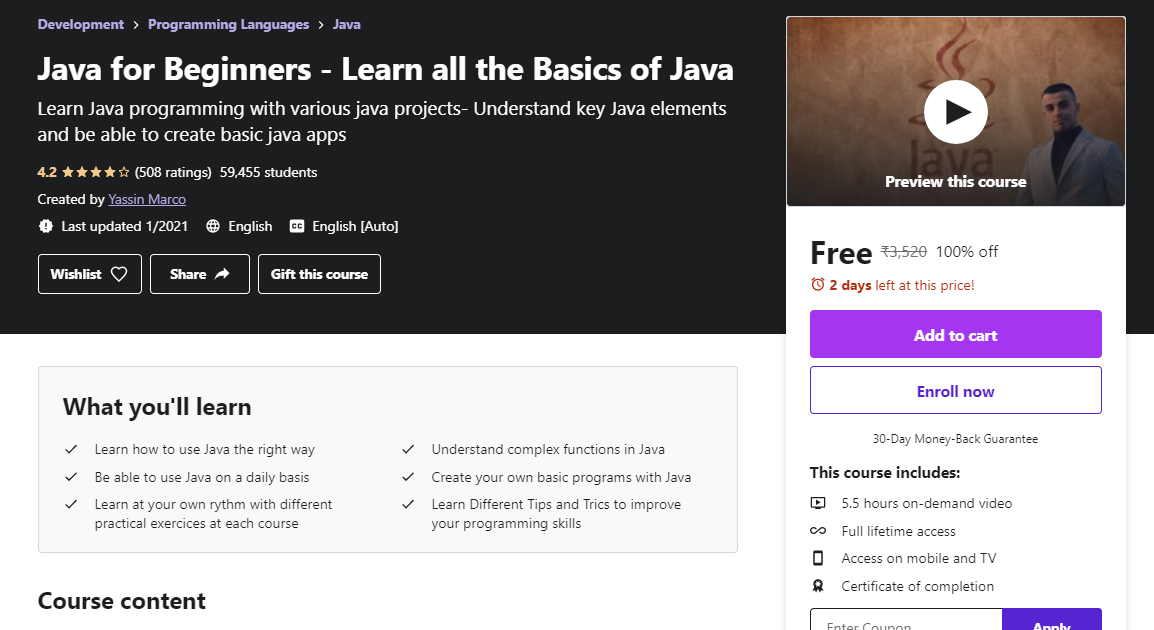Click the Full lifetime access text

pos(899,531)
